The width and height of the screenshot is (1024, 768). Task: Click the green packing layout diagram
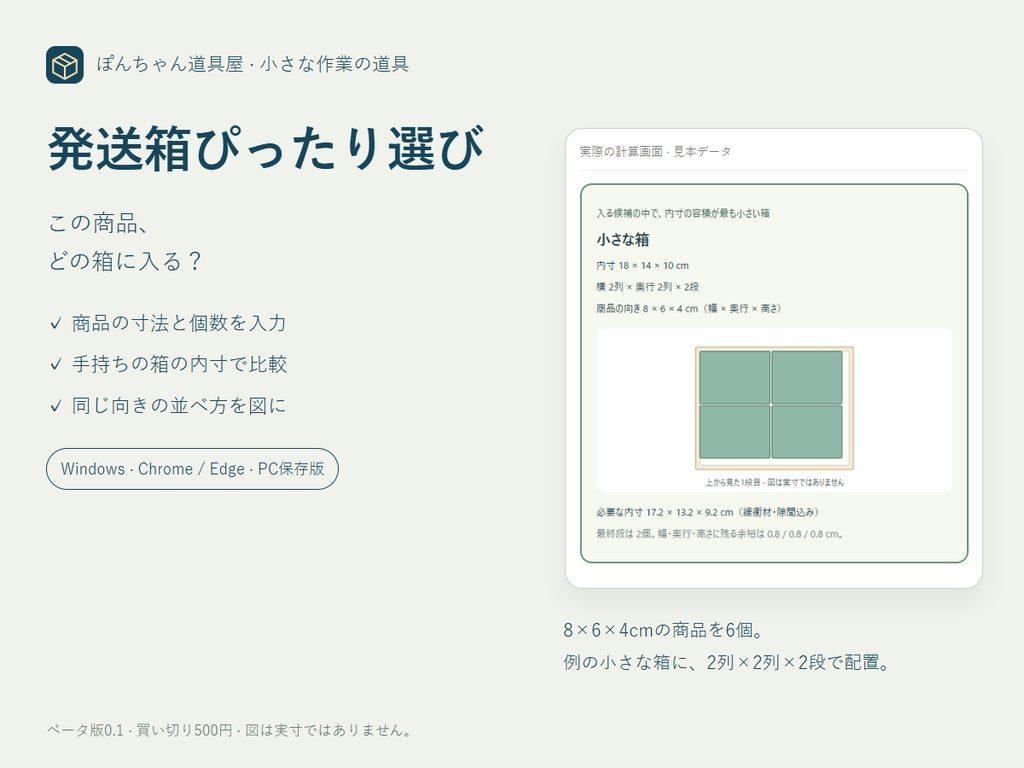pos(774,408)
